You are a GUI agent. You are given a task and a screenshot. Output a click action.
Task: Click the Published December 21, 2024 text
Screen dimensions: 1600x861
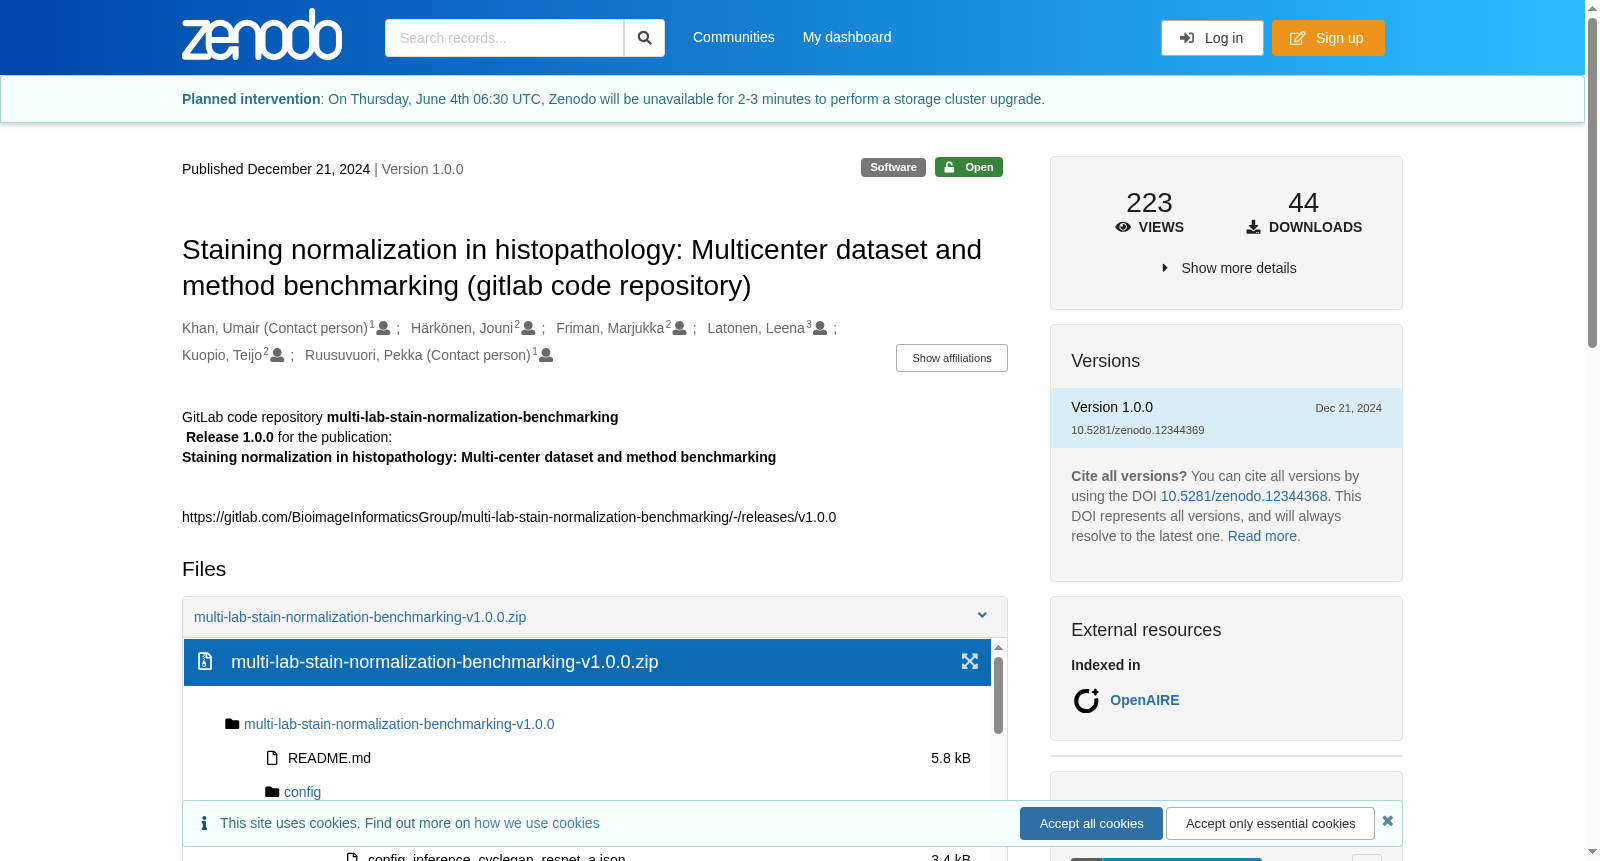[x=276, y=169]
